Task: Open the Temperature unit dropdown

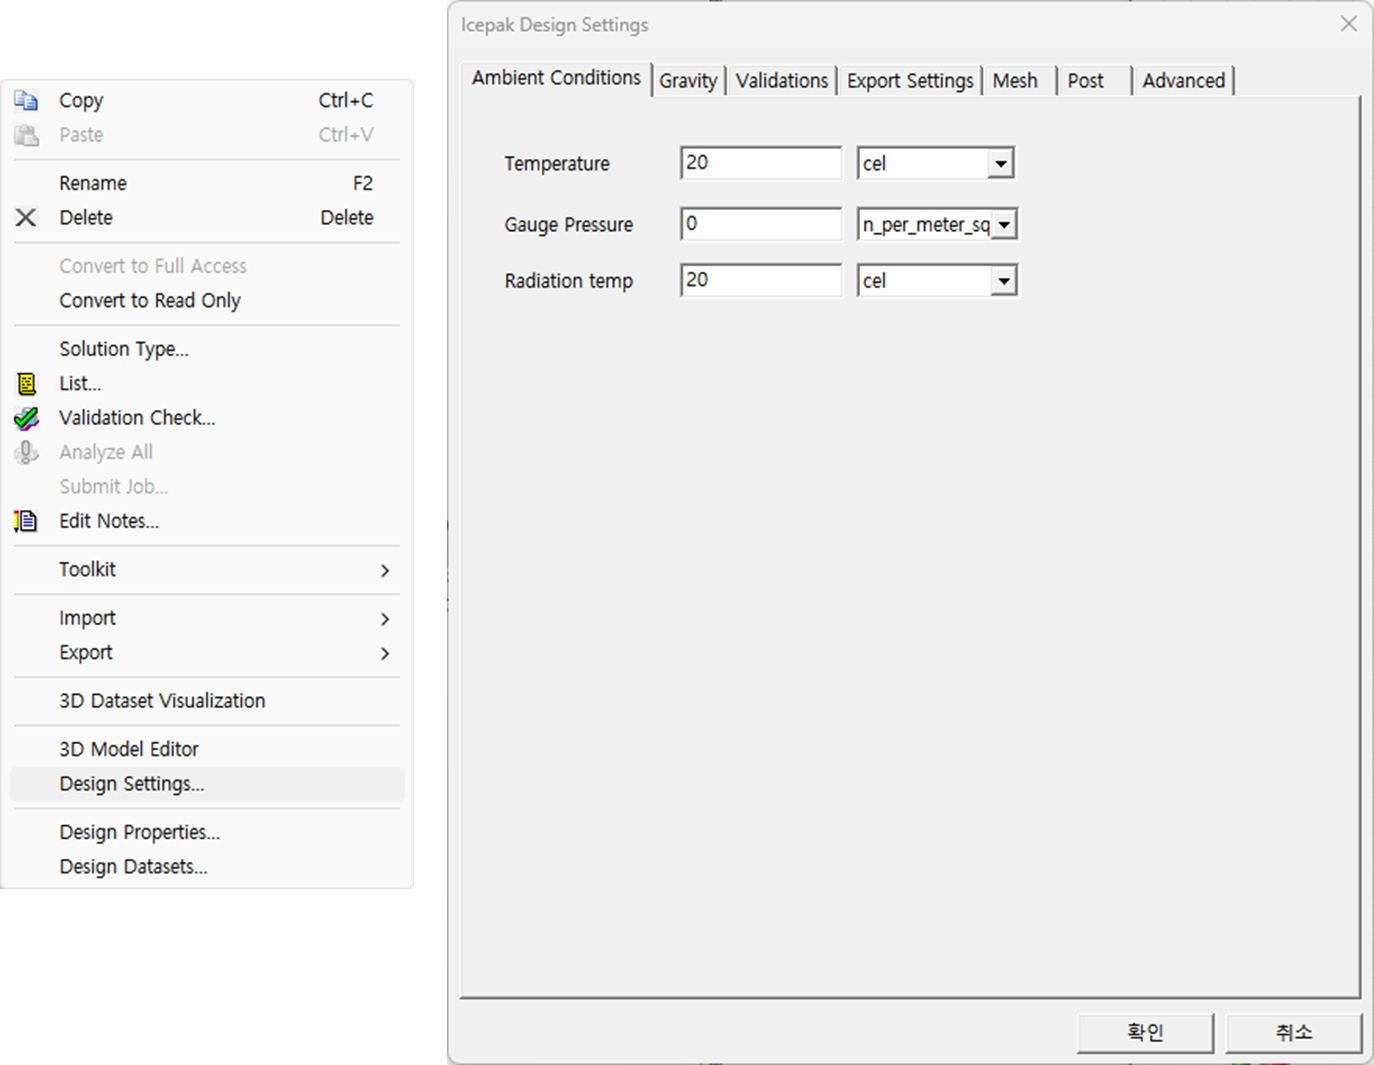Action: [x=1000, y=164]
